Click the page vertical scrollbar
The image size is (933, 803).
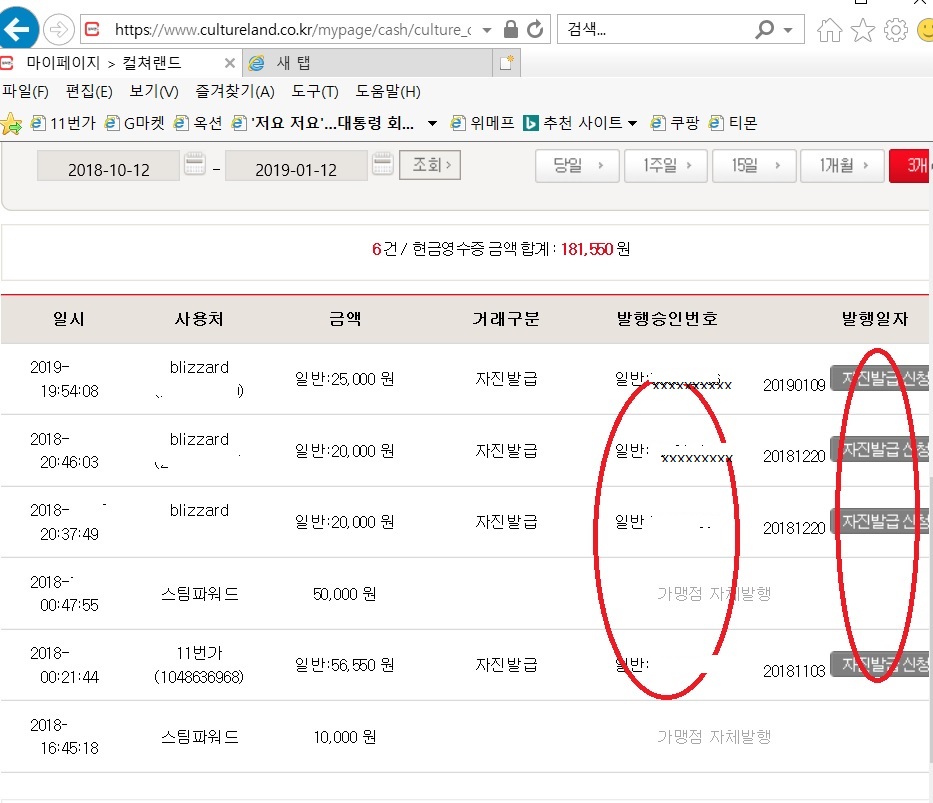click(931, 619)
